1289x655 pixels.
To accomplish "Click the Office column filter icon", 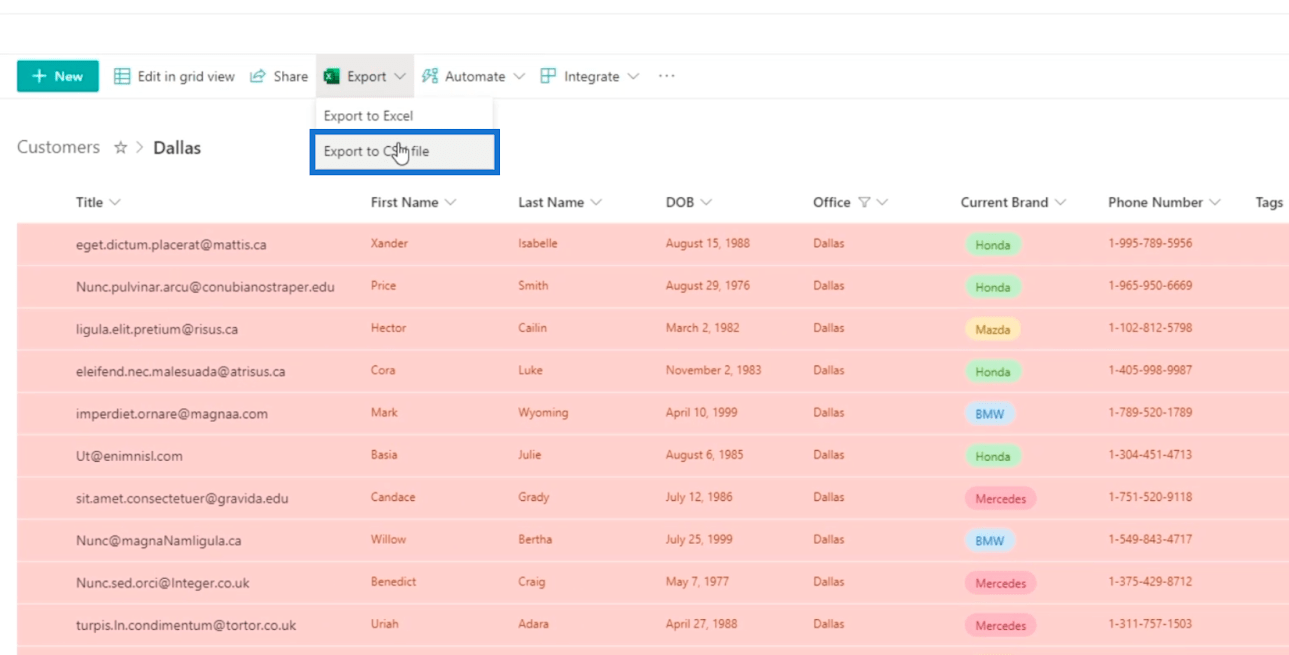I will tap(865, 202).
